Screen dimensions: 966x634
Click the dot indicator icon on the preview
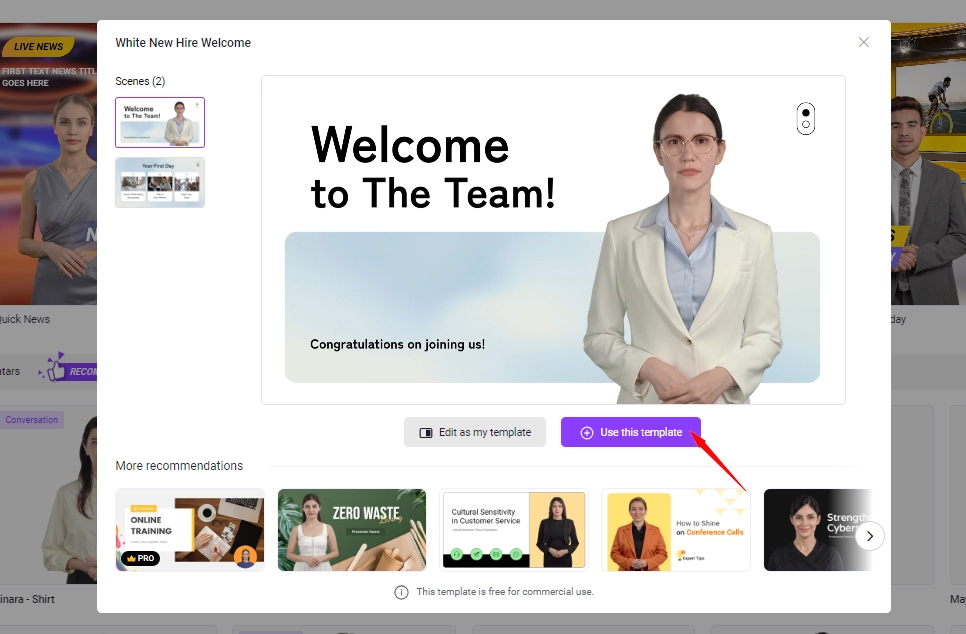pyautogui.click(x=806, y=118)
